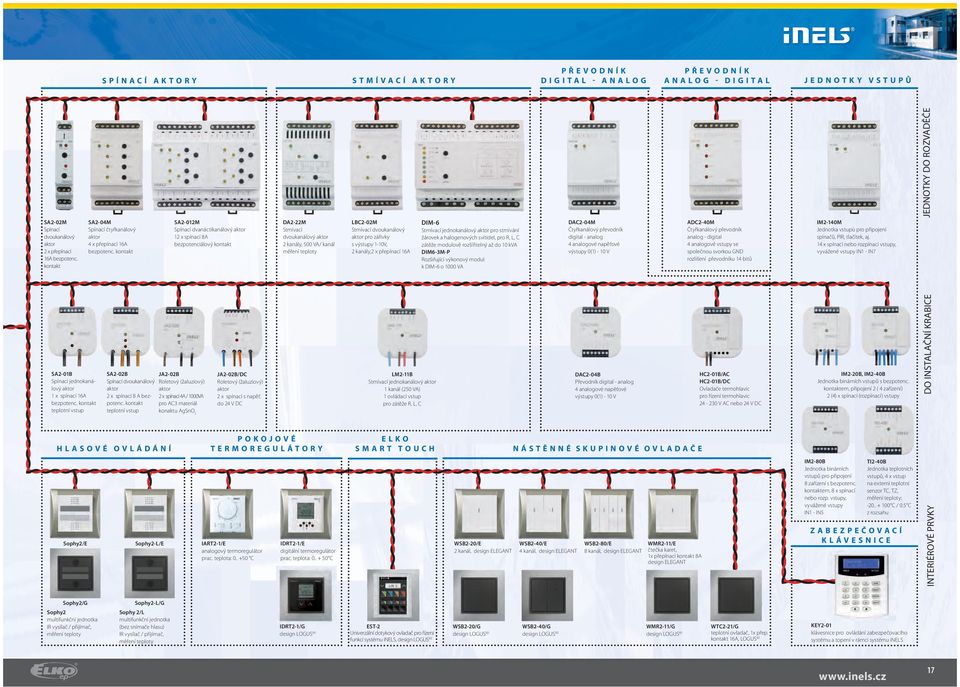Screen dimensions: 960x687
Task: Select the HC2-01B/AC thermo-valve controller image
Action: pyautogui.click(x=717, y=334)
